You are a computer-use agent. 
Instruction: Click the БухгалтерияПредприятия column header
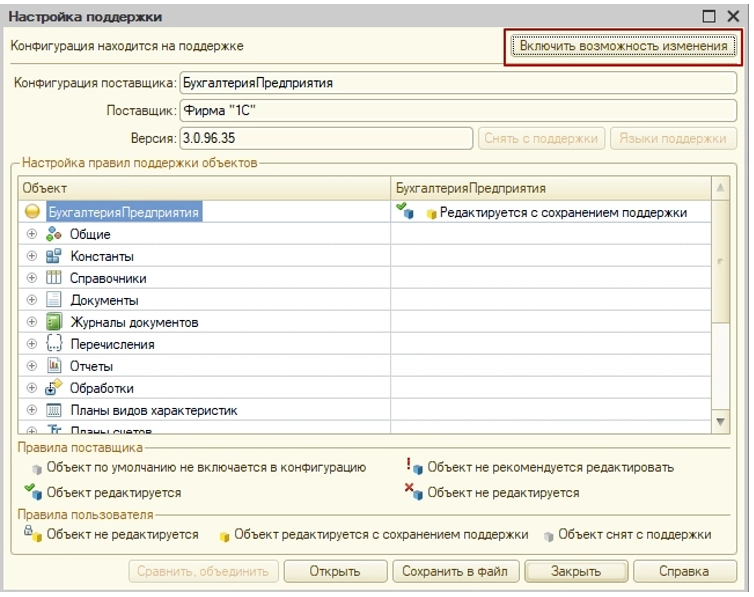(x=551, y=188)
